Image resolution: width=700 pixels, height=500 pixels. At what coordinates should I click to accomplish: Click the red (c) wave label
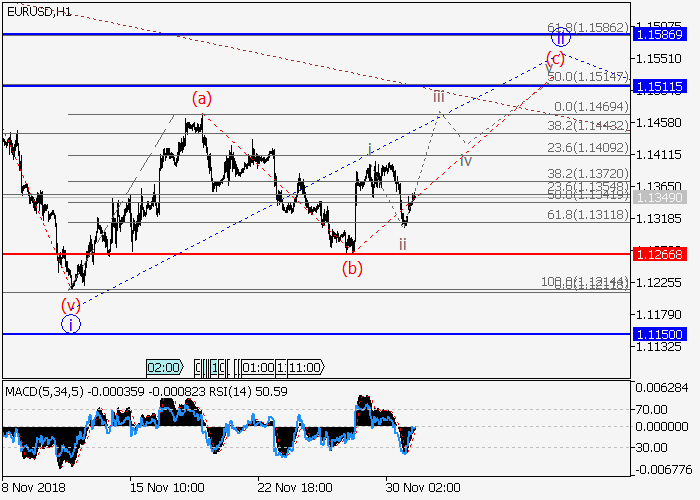557,57
